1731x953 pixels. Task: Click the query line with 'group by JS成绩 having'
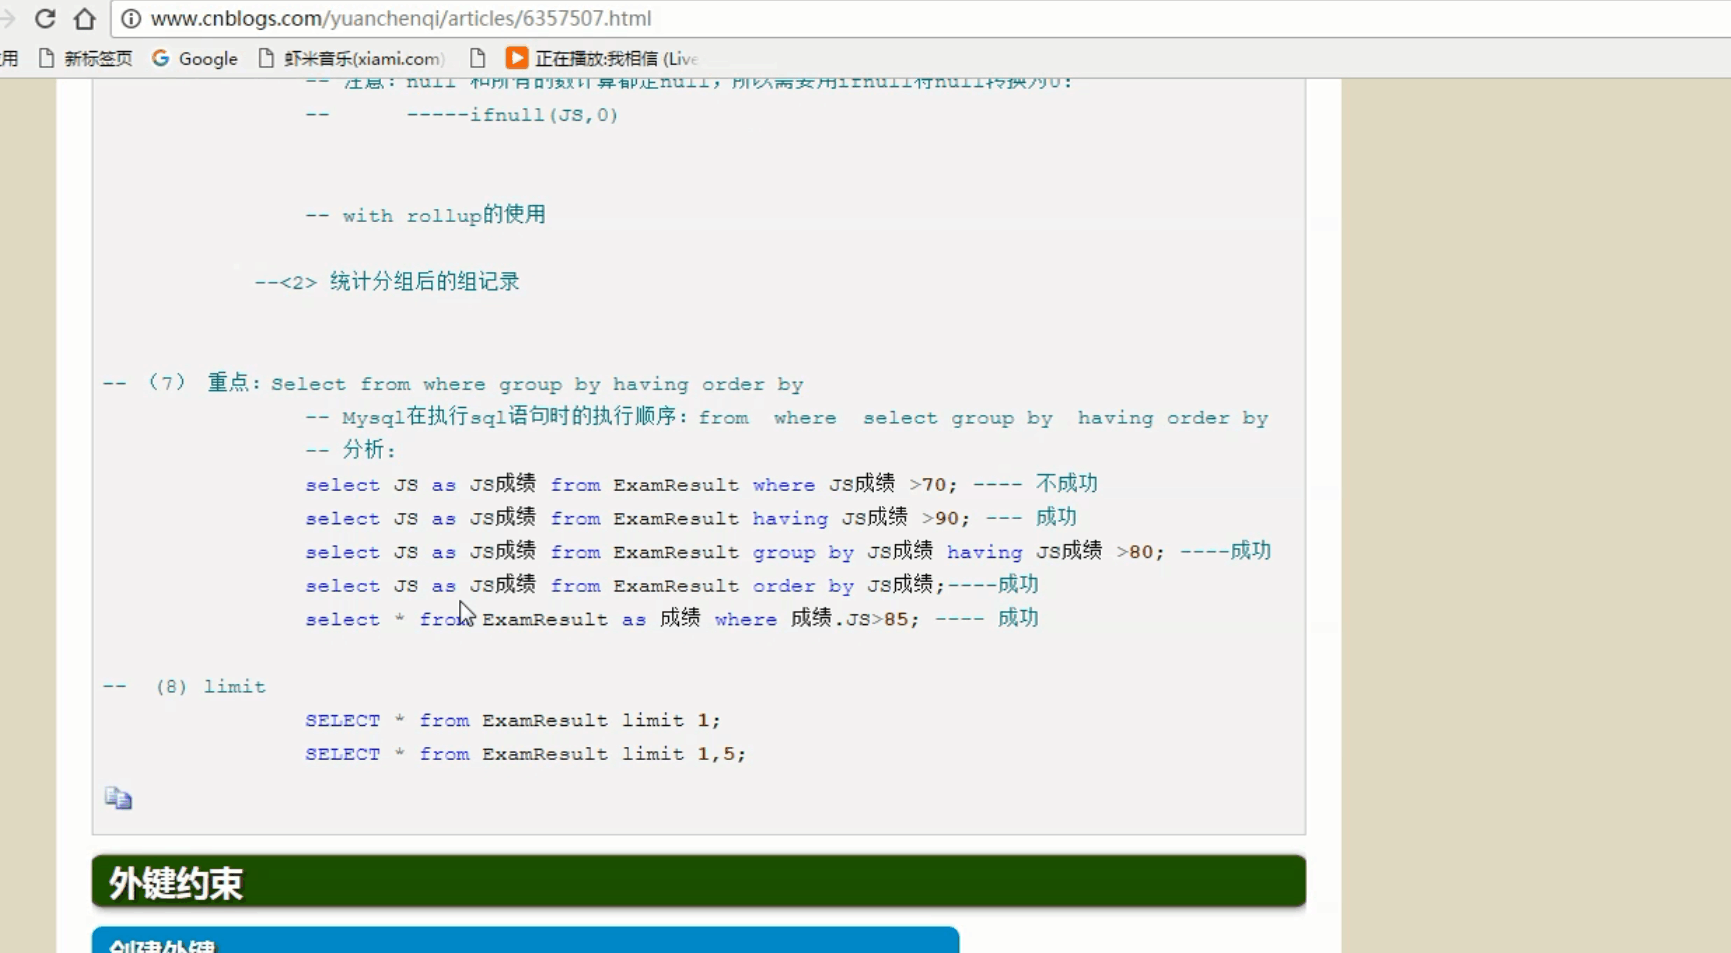coord(788,551)
